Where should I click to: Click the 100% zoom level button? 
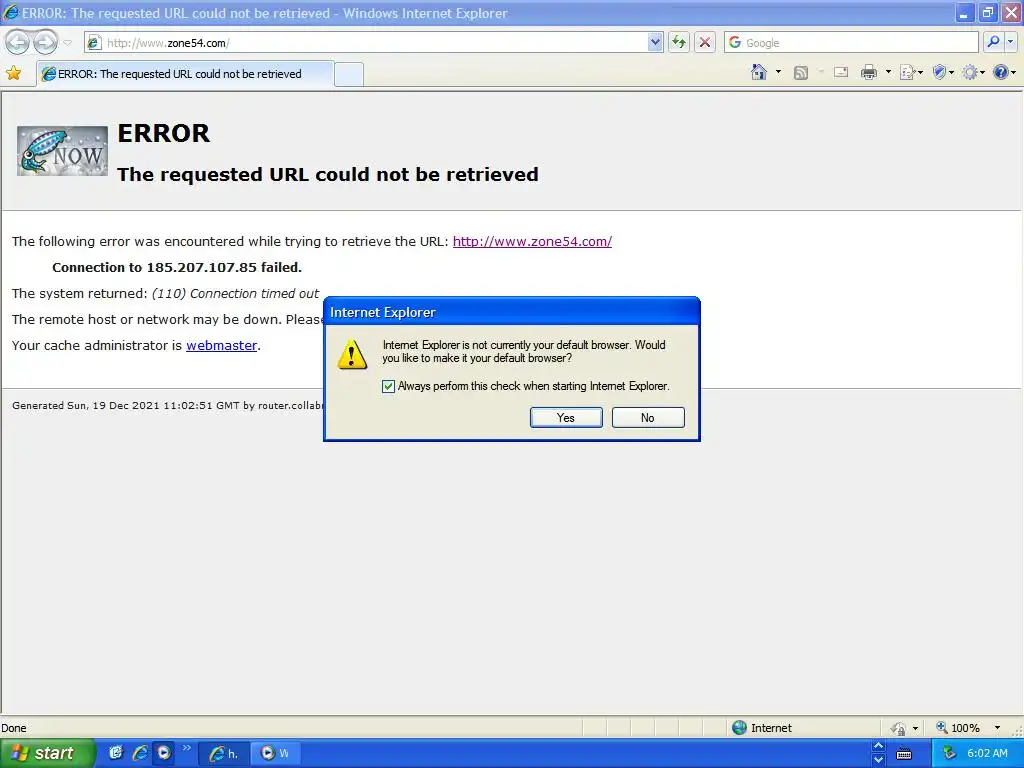[x=958, y=728]
